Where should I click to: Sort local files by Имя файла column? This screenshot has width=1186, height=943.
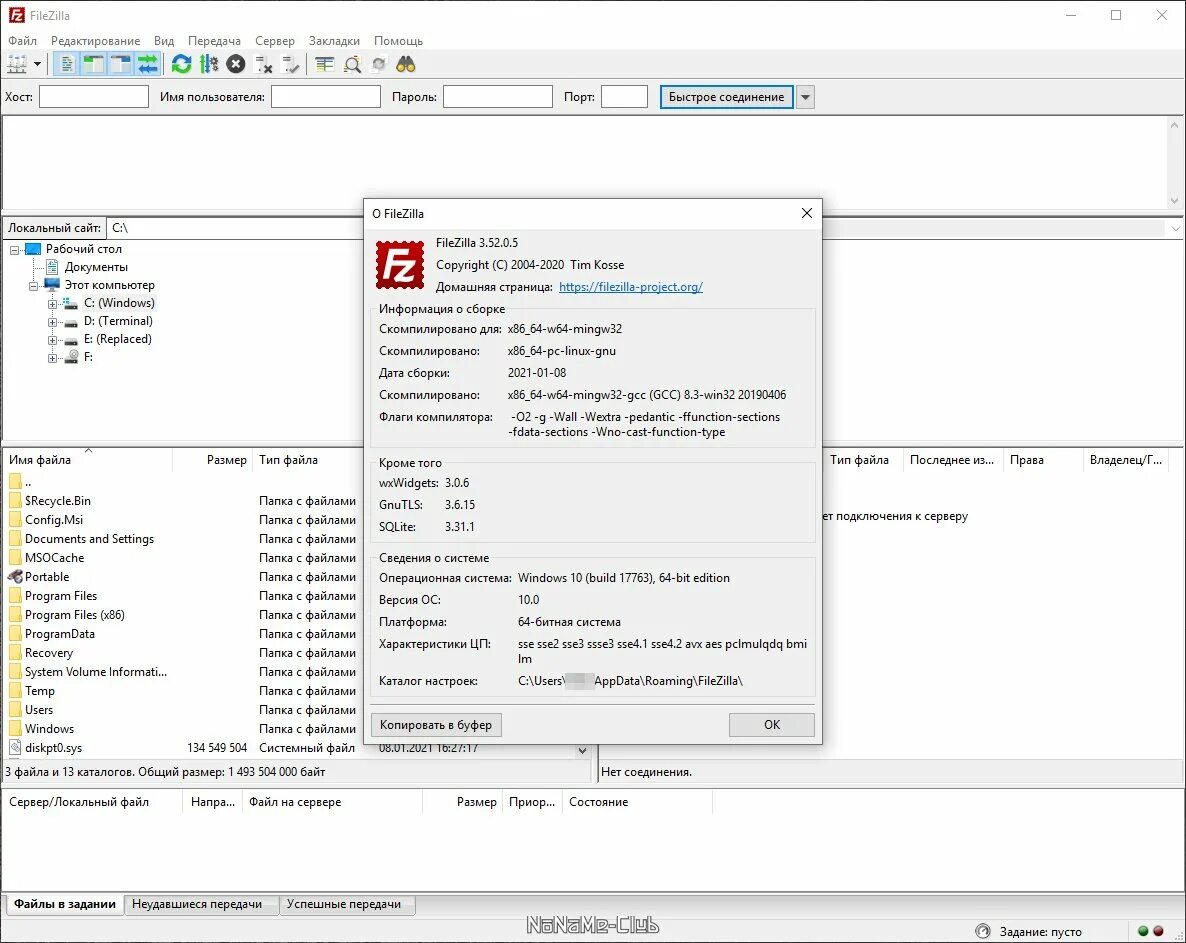coord(88,460)
